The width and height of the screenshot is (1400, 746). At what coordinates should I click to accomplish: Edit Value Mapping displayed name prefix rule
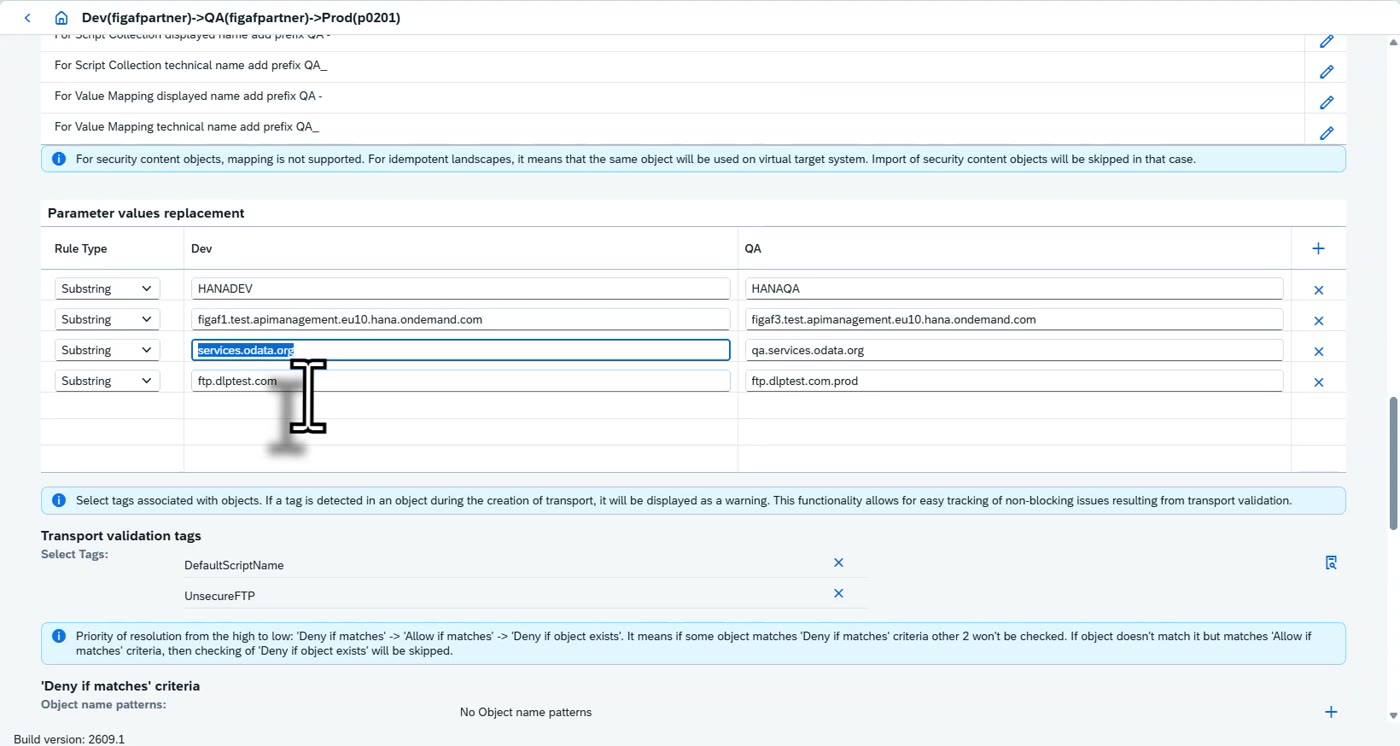point(1327,102)
